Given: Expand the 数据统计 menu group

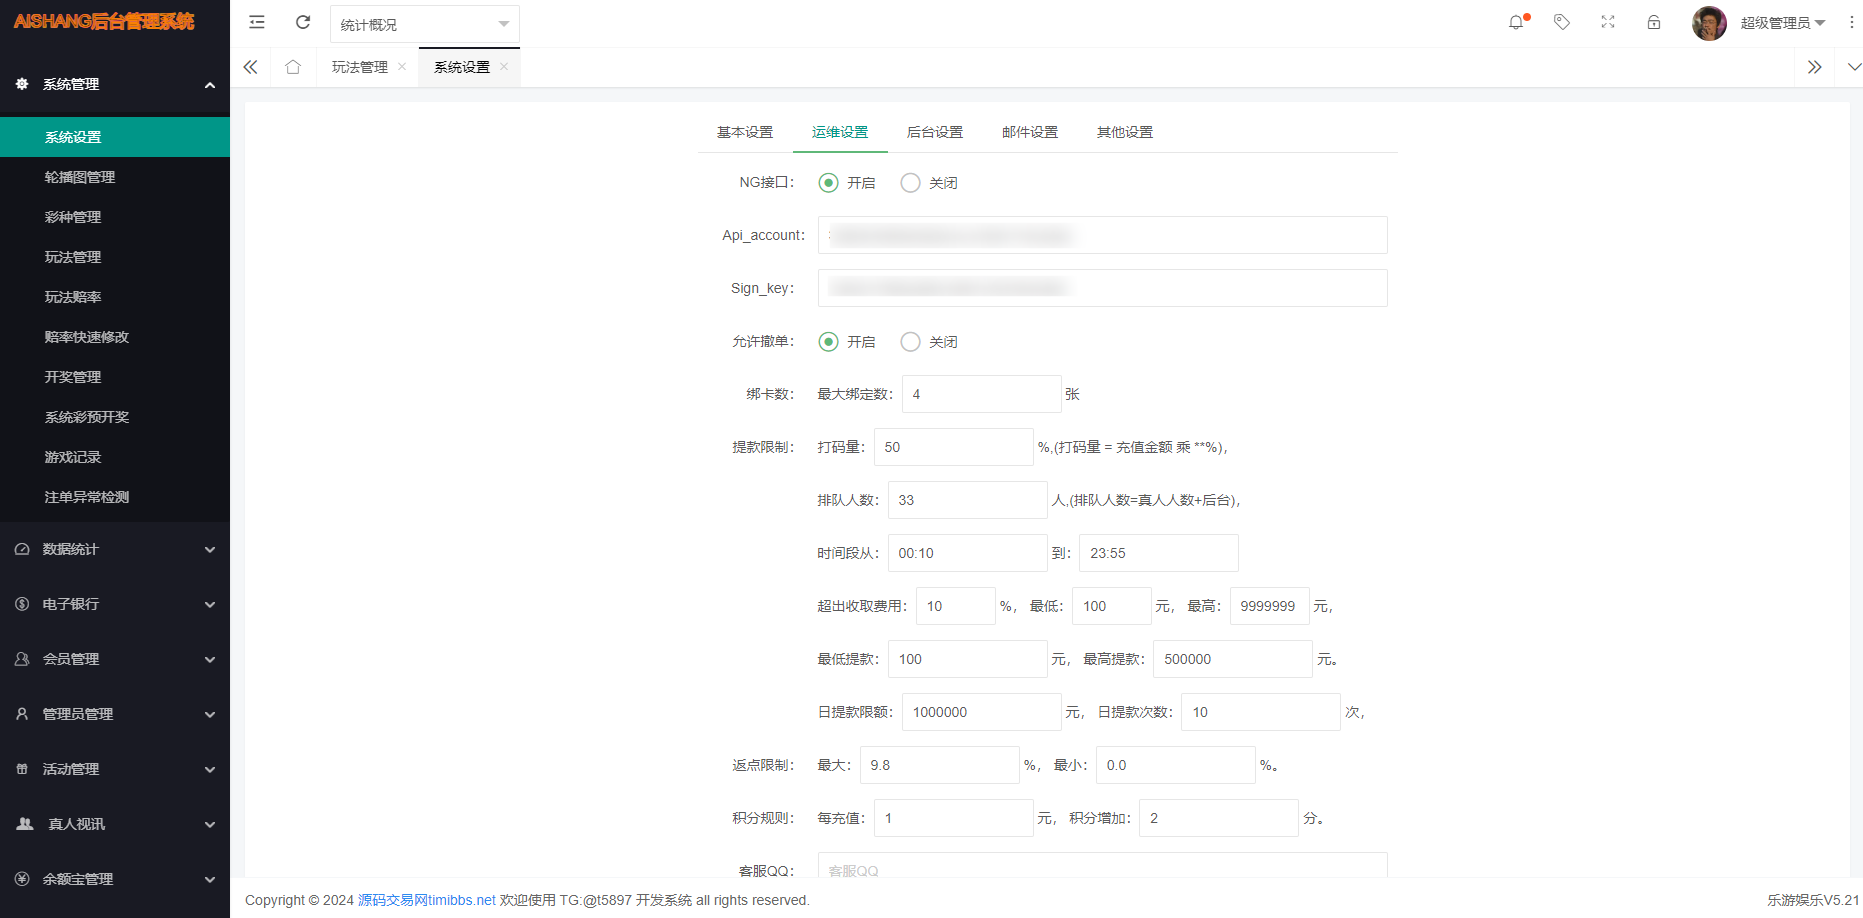Looking at the screenshot, I should [x=72, y=549].
